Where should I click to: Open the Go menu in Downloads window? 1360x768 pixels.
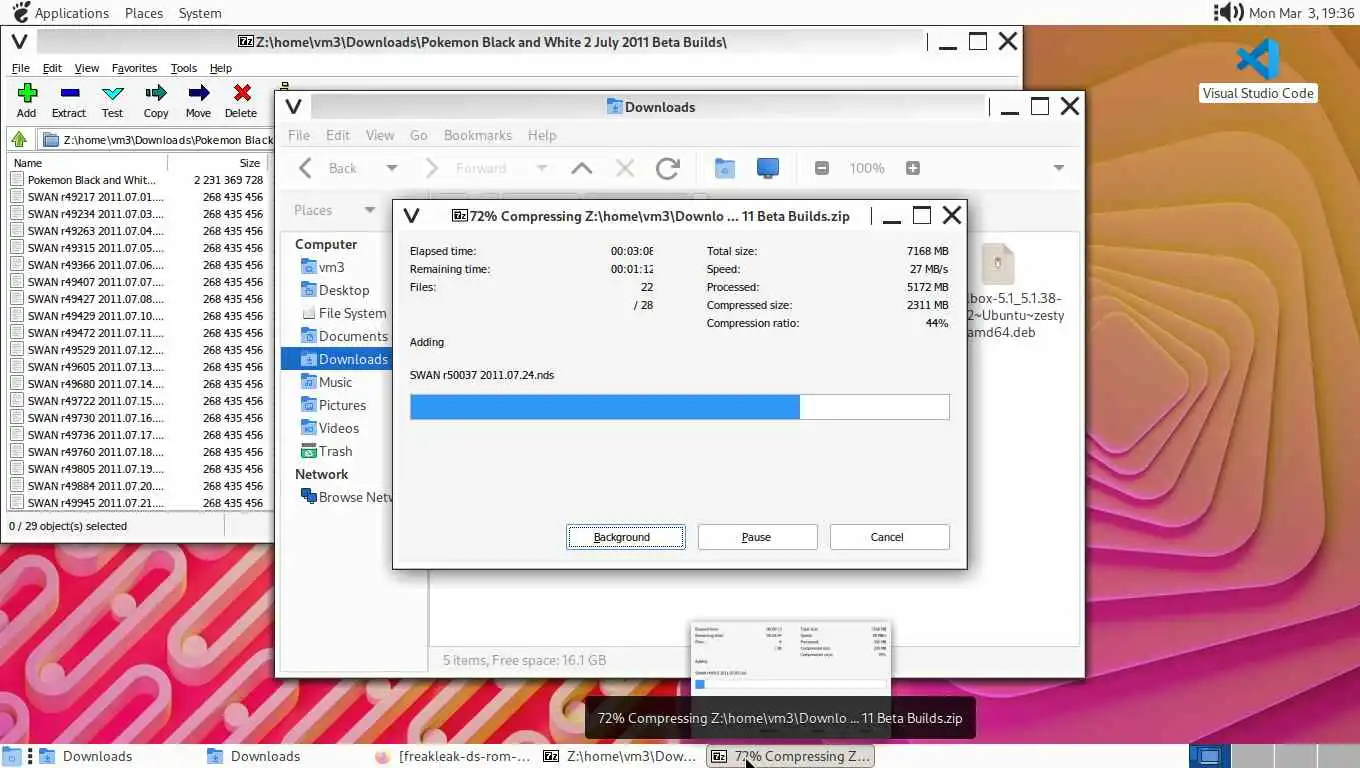click(418, 135)
